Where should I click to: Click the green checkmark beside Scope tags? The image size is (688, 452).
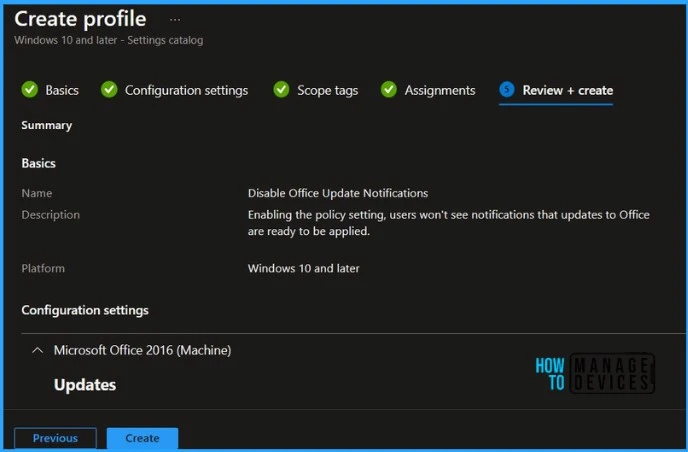pyautogui.click(x=281, y=90)
